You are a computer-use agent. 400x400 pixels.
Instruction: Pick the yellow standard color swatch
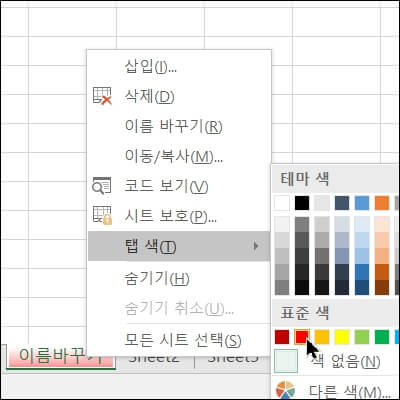(342, 337)
